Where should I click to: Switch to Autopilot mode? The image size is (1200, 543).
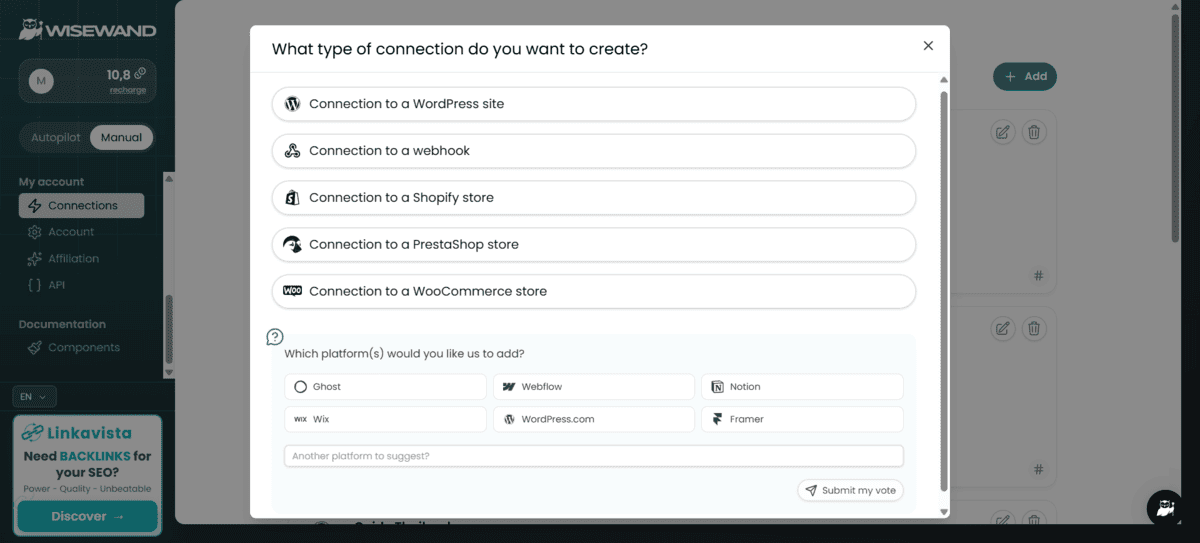pyautogui.click(x=56, y=138)
